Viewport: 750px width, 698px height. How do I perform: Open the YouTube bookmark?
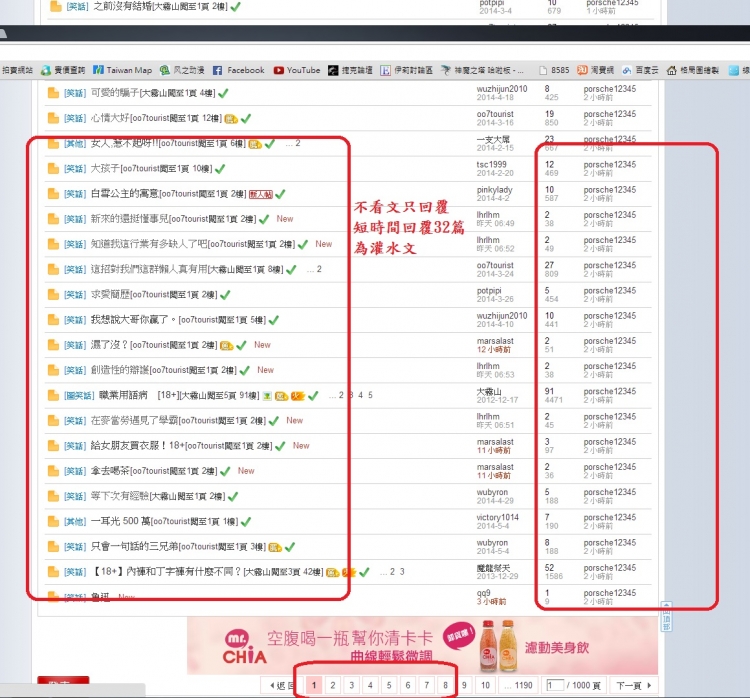click(296, 70)
